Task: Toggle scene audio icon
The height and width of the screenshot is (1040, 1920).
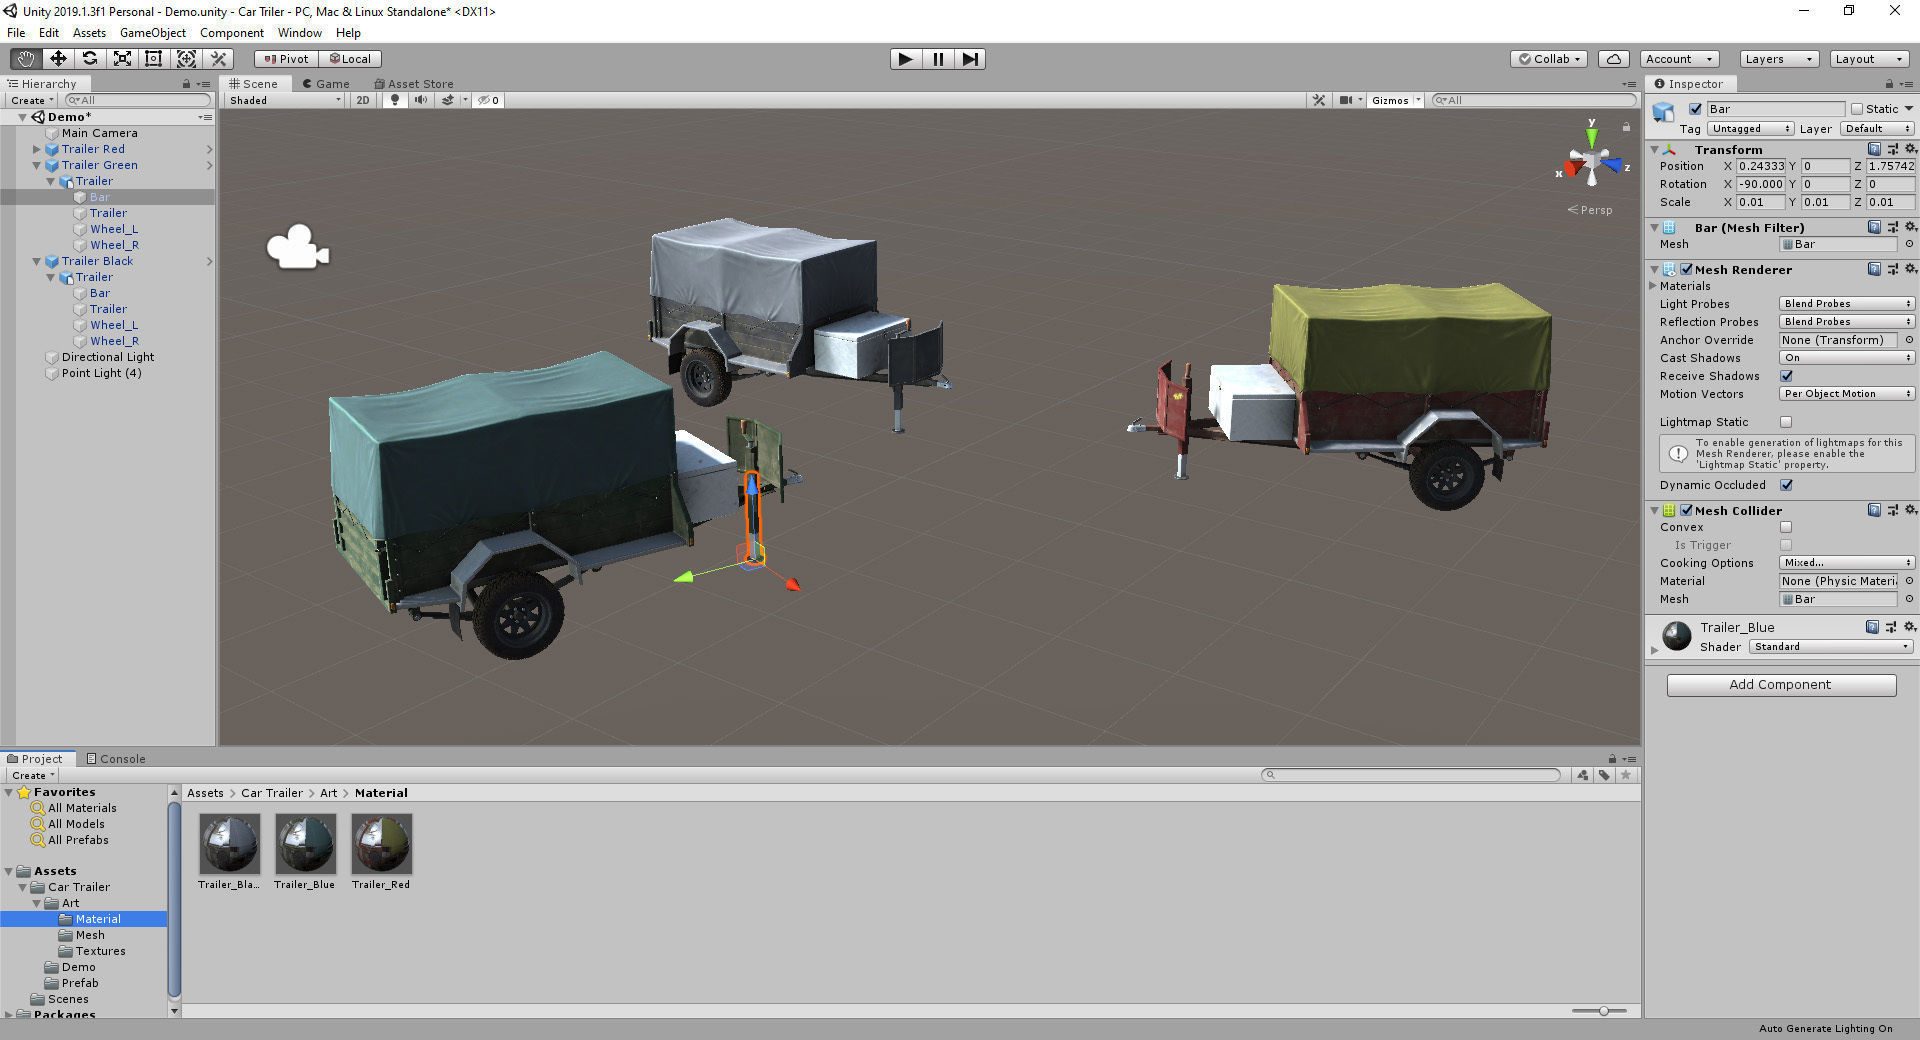Action: (421, 100)
